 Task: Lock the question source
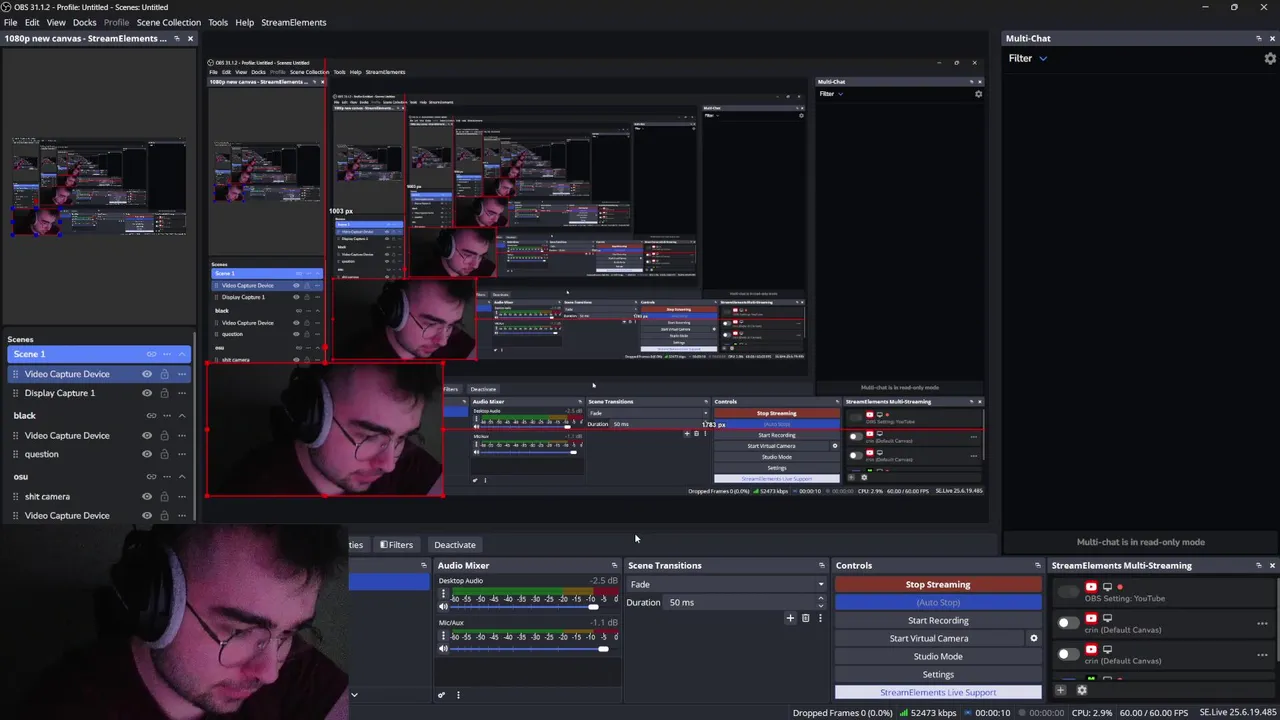click(x=164, y=454)
